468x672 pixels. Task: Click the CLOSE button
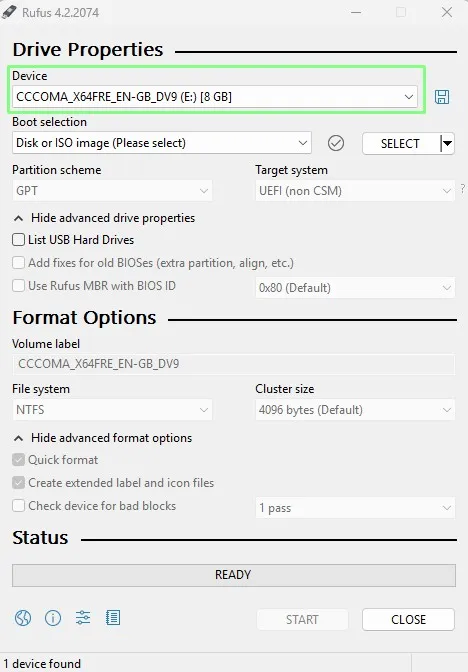[408, 619]
